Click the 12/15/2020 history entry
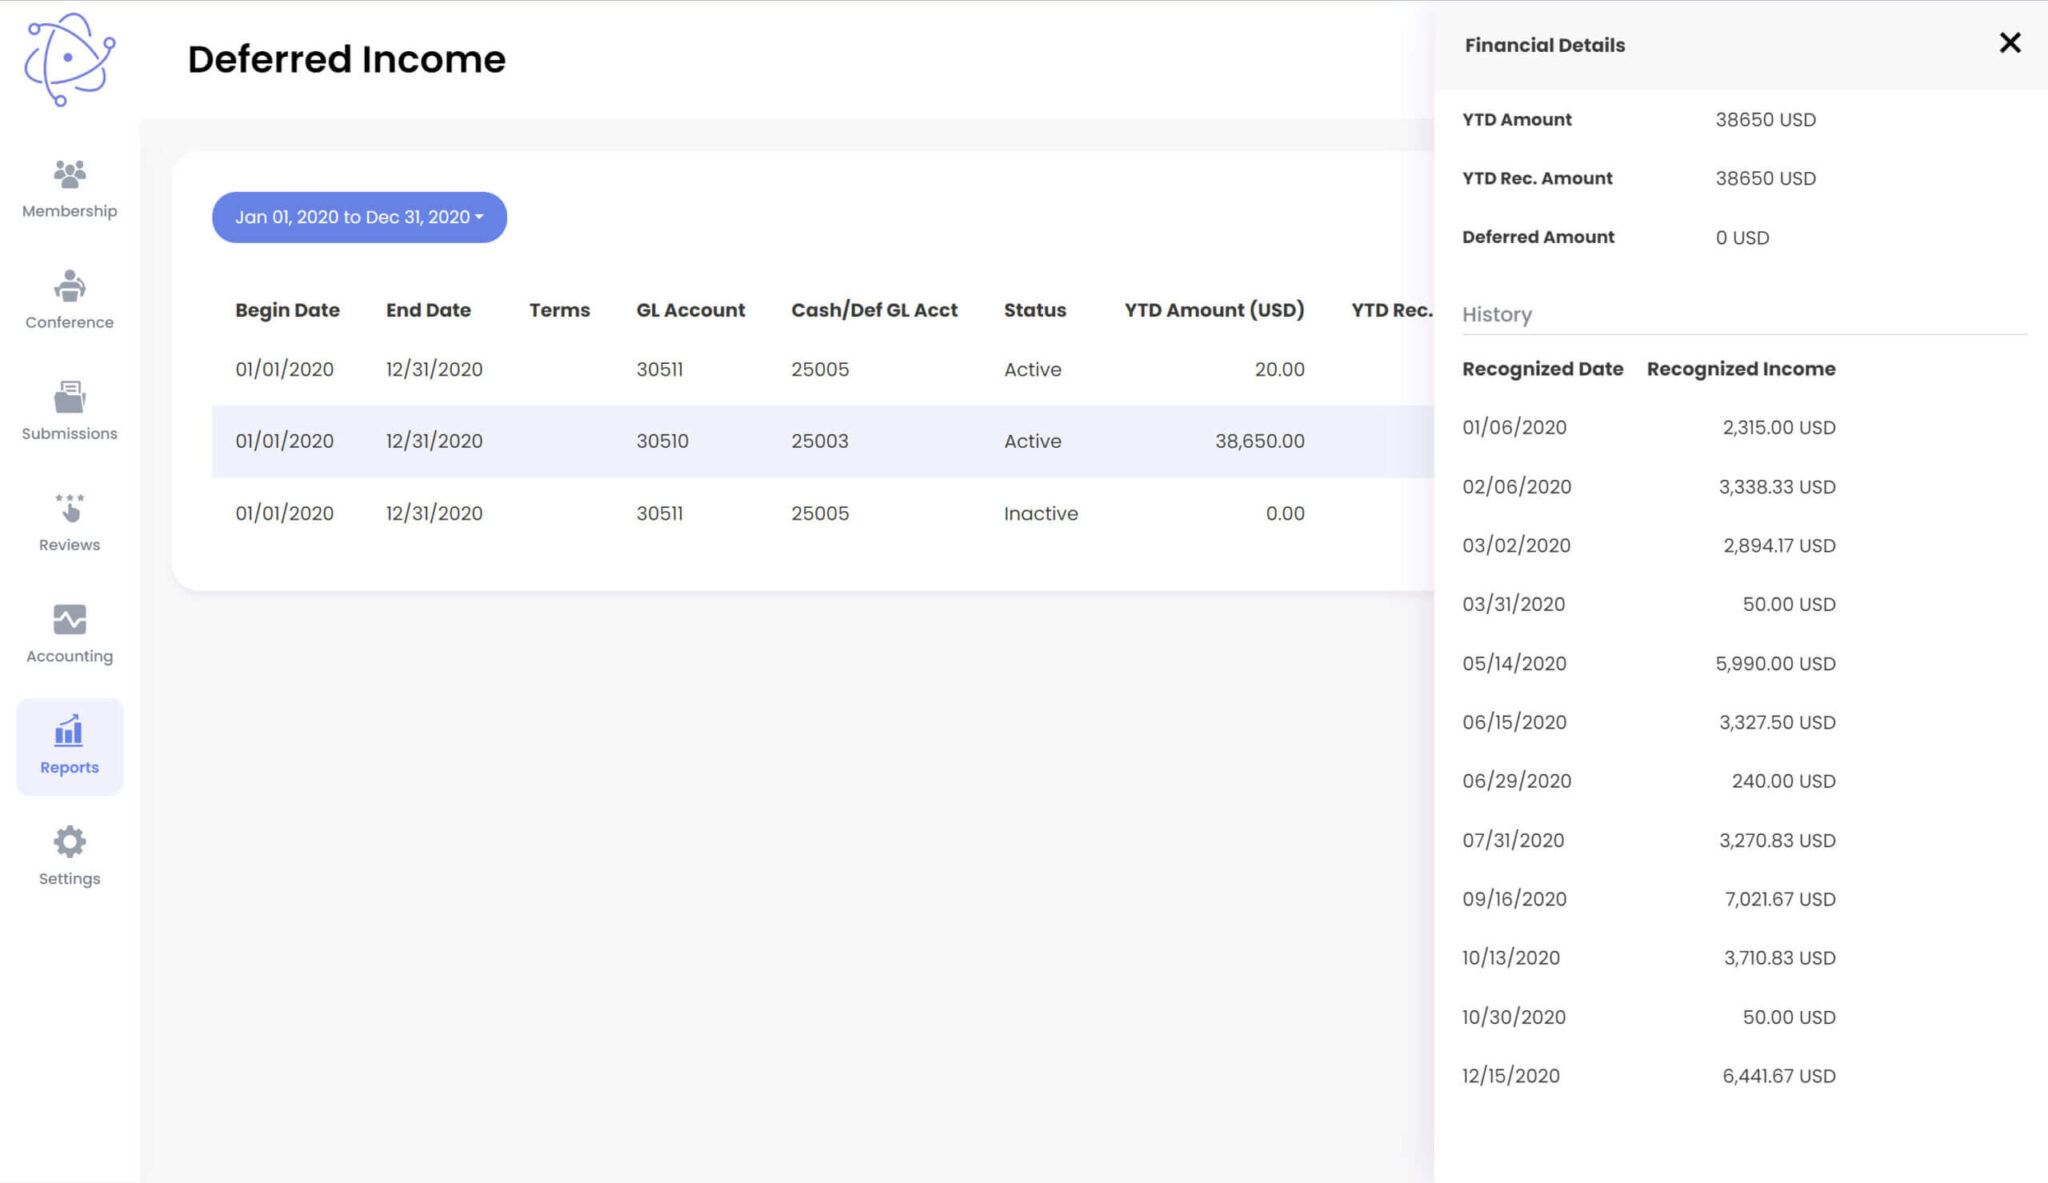Screen dimensions: 2048x1183 1648,1075
